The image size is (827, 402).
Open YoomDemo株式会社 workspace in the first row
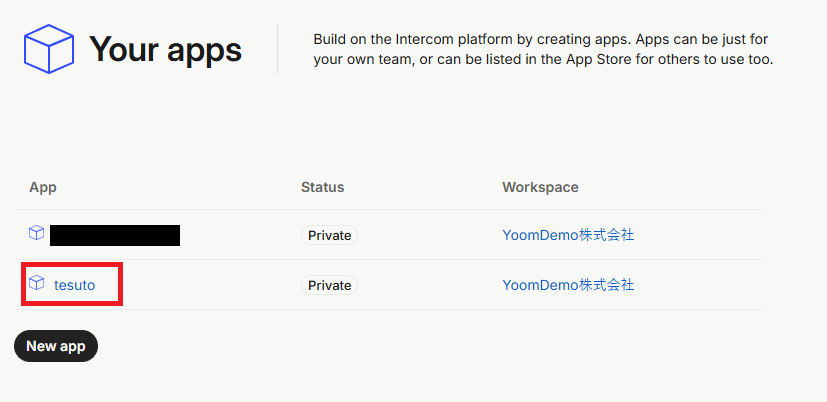pyautogui.click(x=568, y=235)
